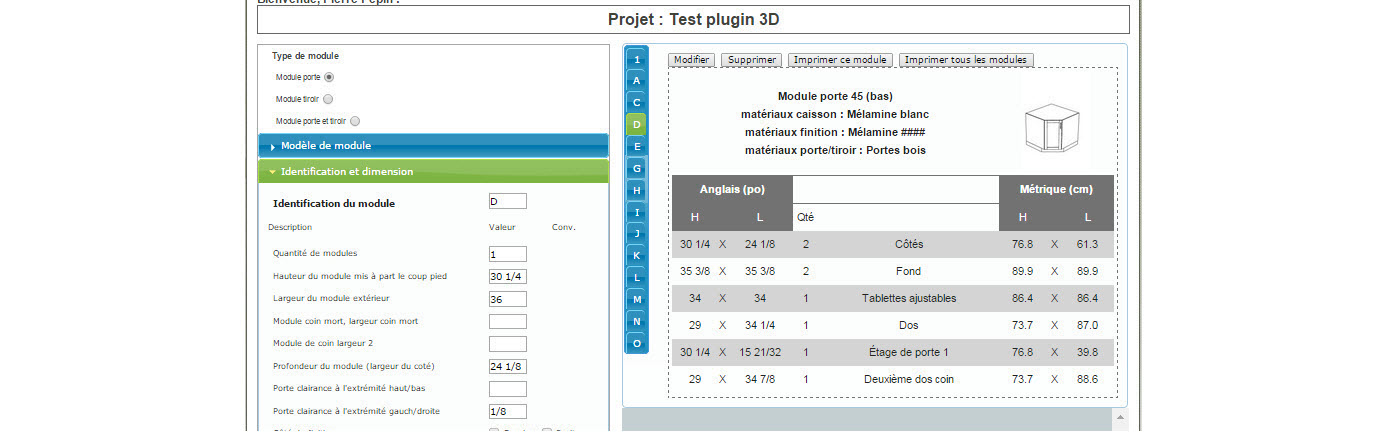Screen dimensions: 1400x432
Task: Open module tab K
Action: click(636, 255)
